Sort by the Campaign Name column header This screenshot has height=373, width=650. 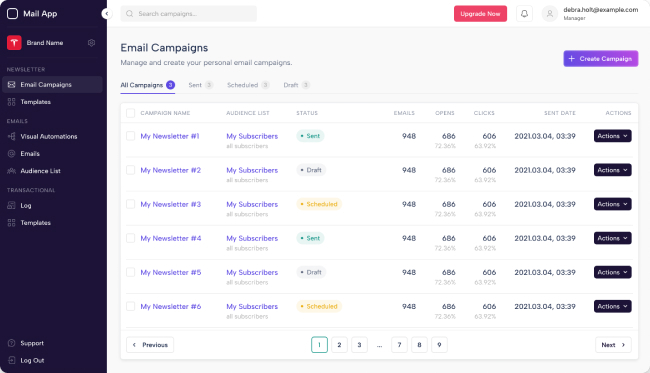[165, 113]
